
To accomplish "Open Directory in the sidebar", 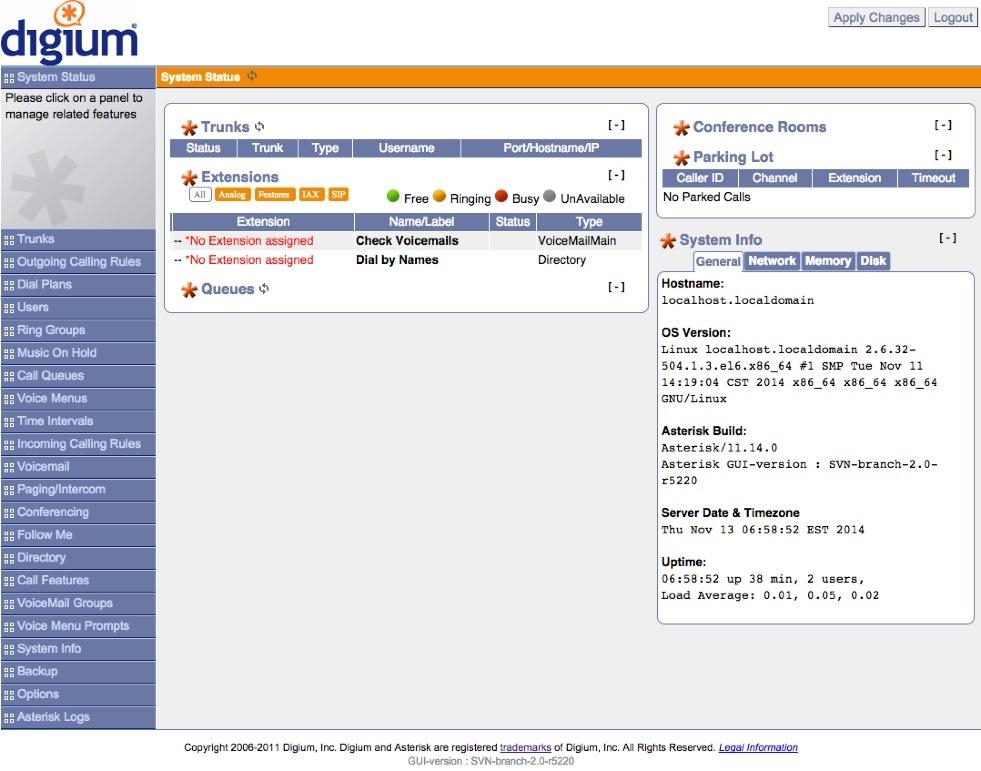I will point(78,558).
